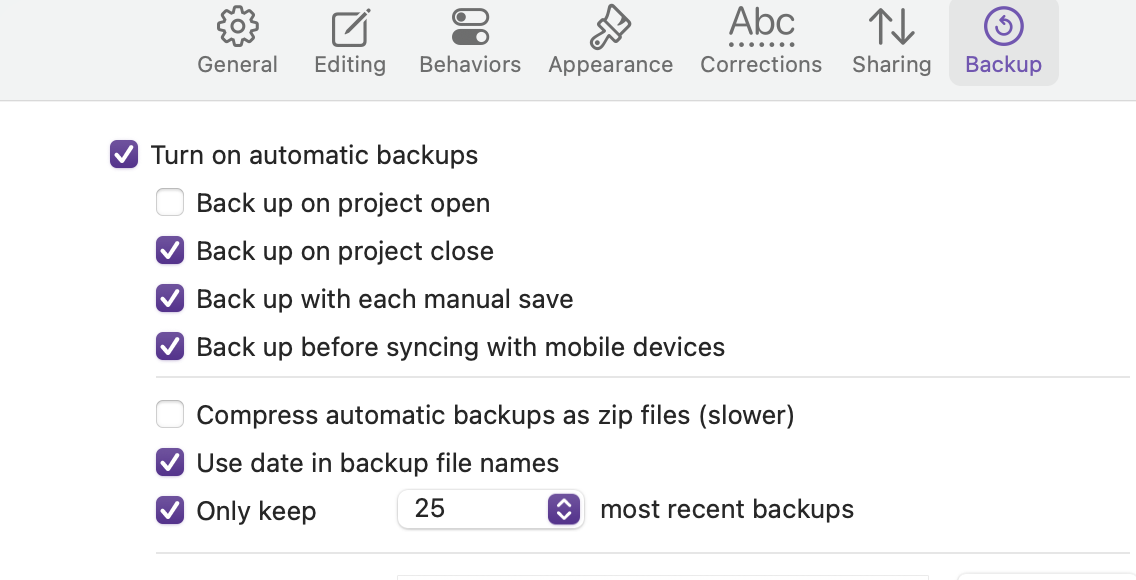Screen dimensions: 1136x580
Task: Open Corrections preferences Abc icon
Action: coord(761,25)
